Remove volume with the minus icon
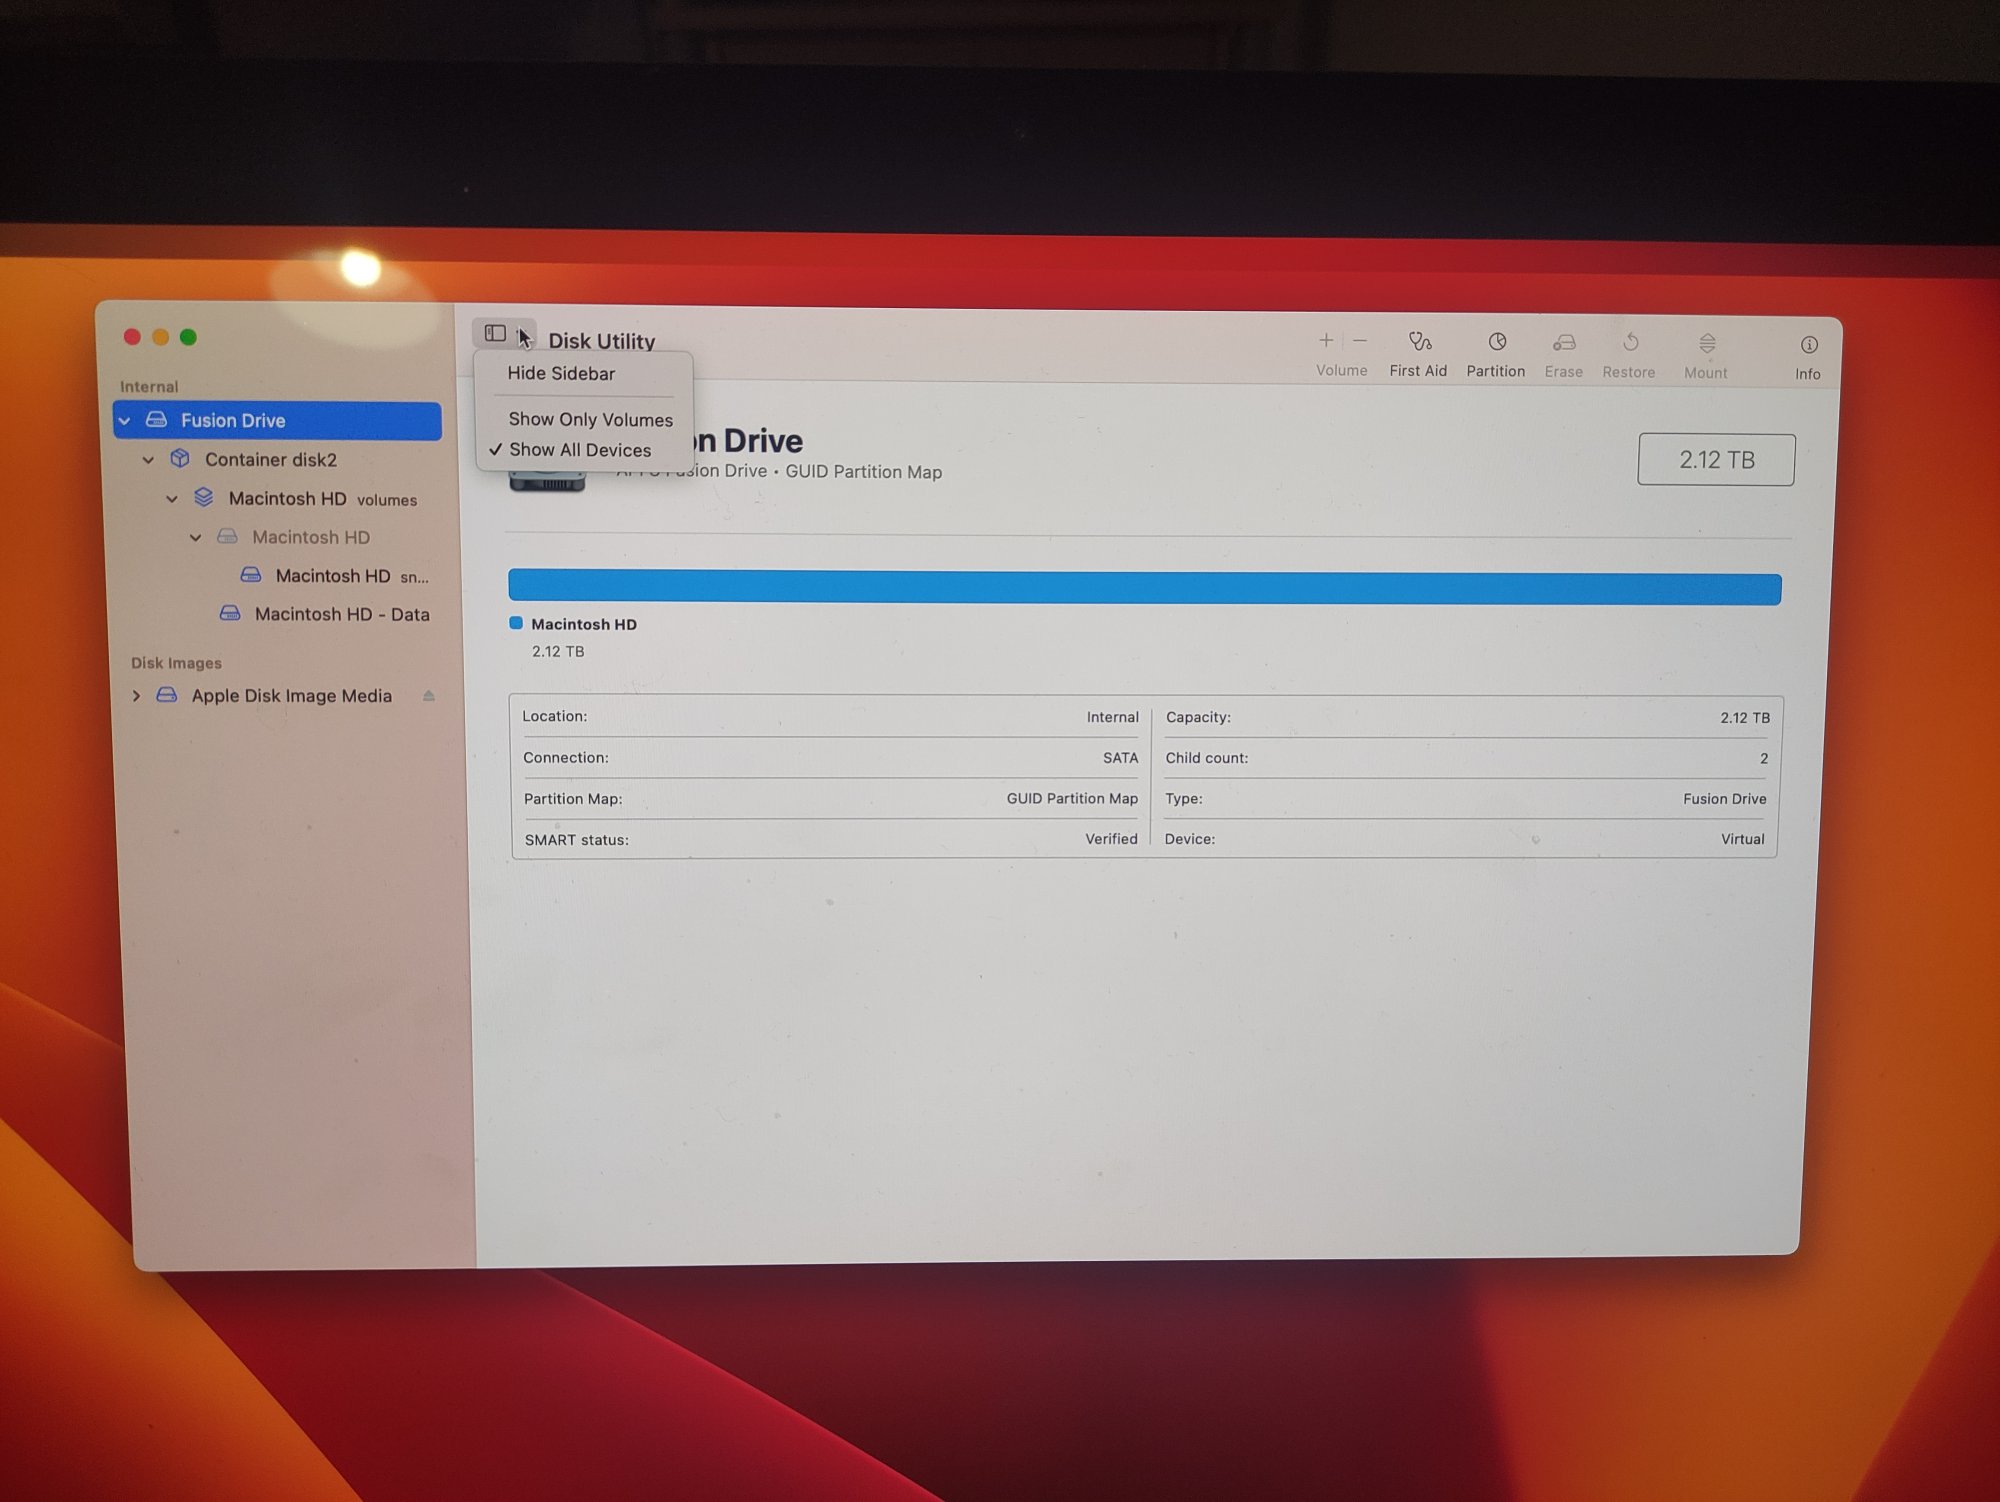2000x1502 pixels. [x=1360, y=341]
